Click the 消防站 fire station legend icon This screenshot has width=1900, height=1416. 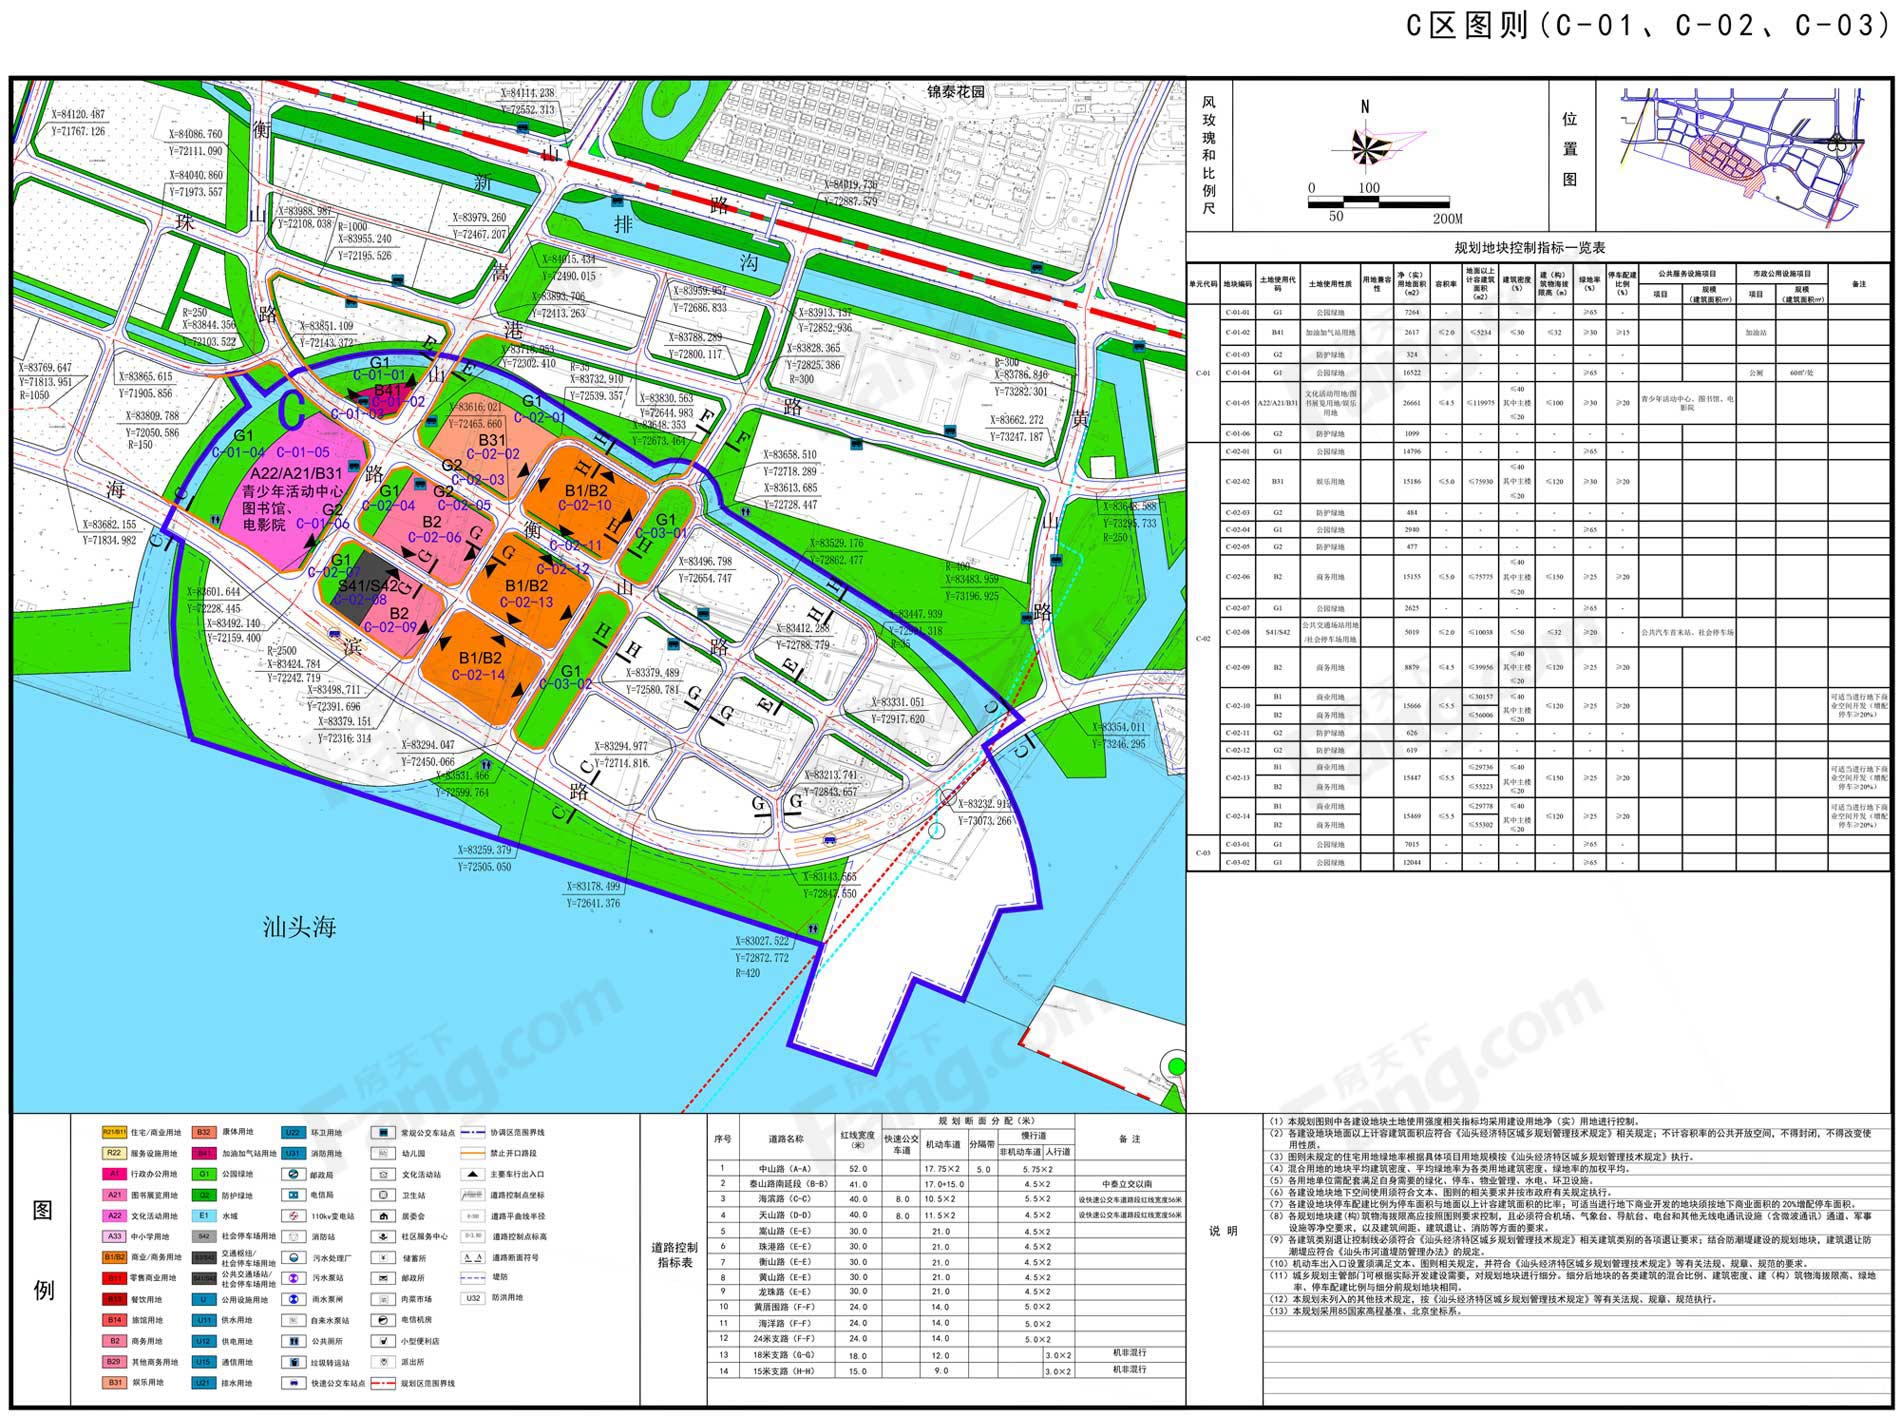(x=292, y=1237)
